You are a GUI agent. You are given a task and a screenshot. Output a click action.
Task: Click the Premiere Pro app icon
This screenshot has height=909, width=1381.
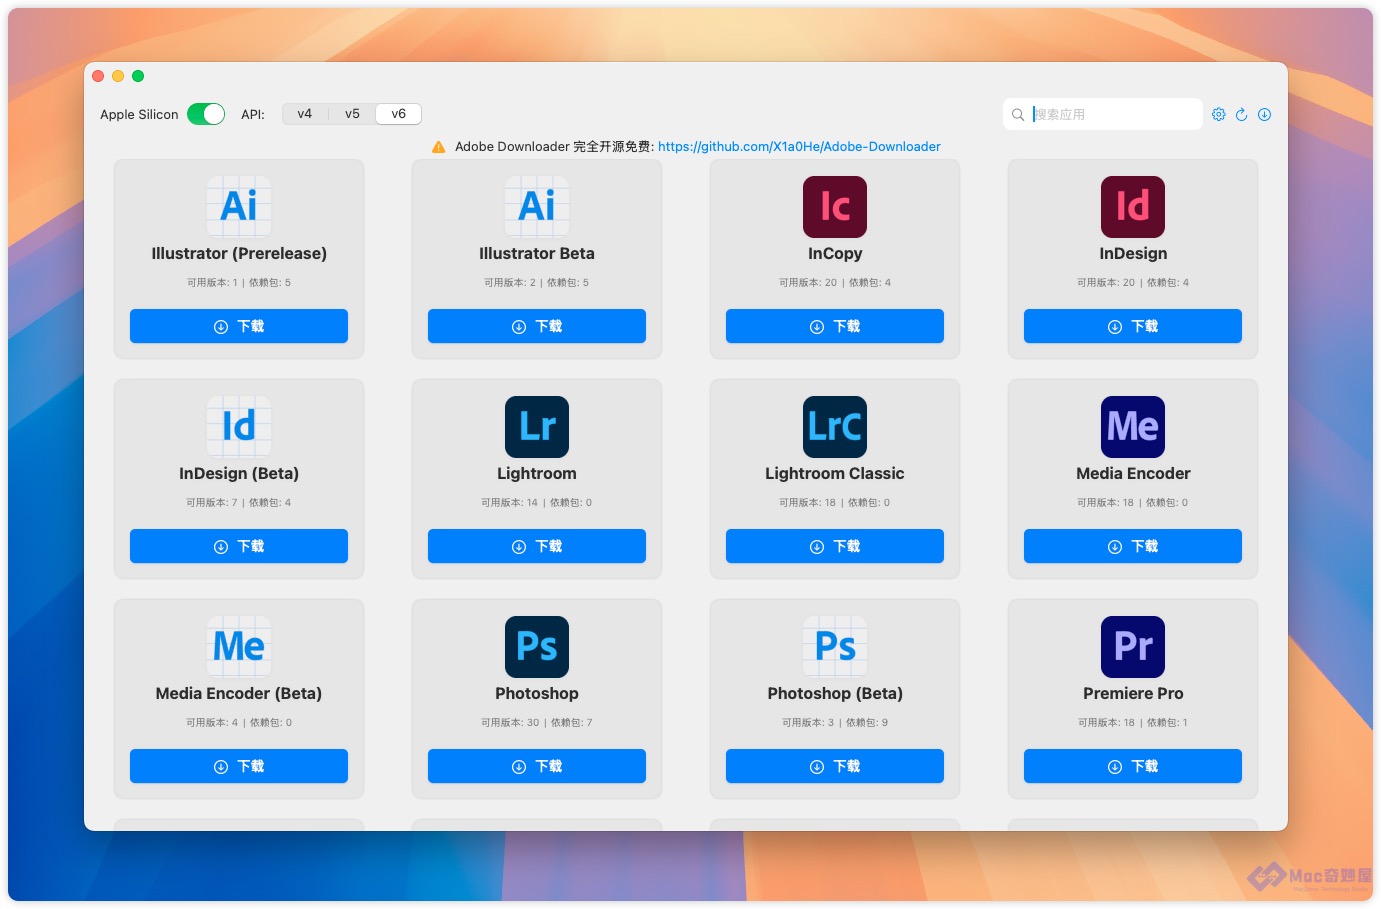pyautogui.click(x=1133, y=647)
